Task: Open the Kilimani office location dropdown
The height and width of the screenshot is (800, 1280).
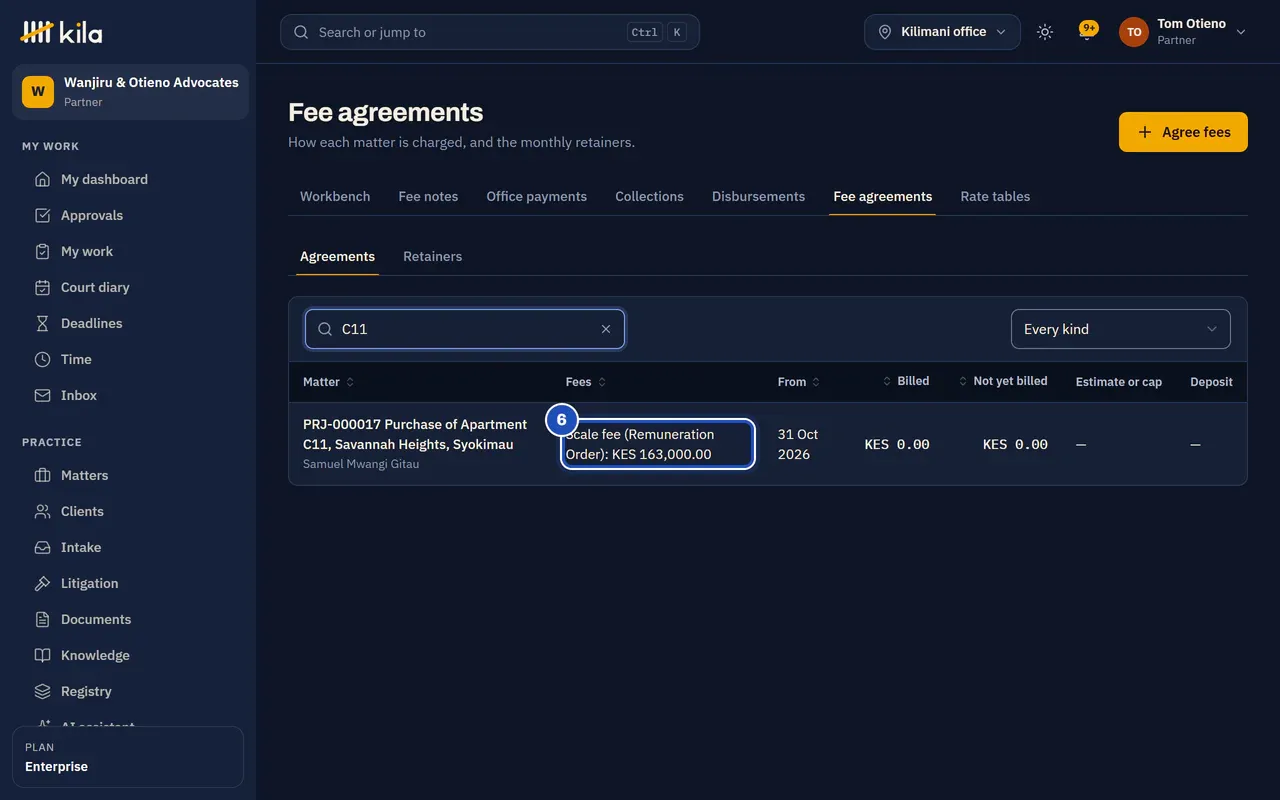Action: [942, 32]
